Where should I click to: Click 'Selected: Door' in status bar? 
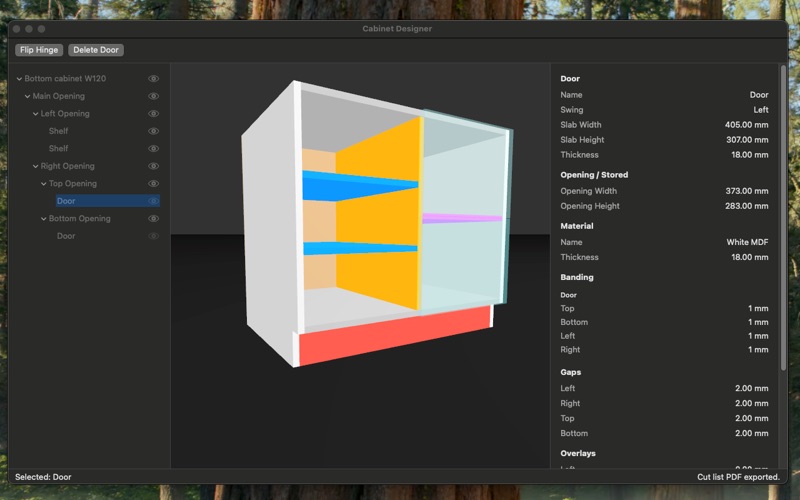pos(43,477)
